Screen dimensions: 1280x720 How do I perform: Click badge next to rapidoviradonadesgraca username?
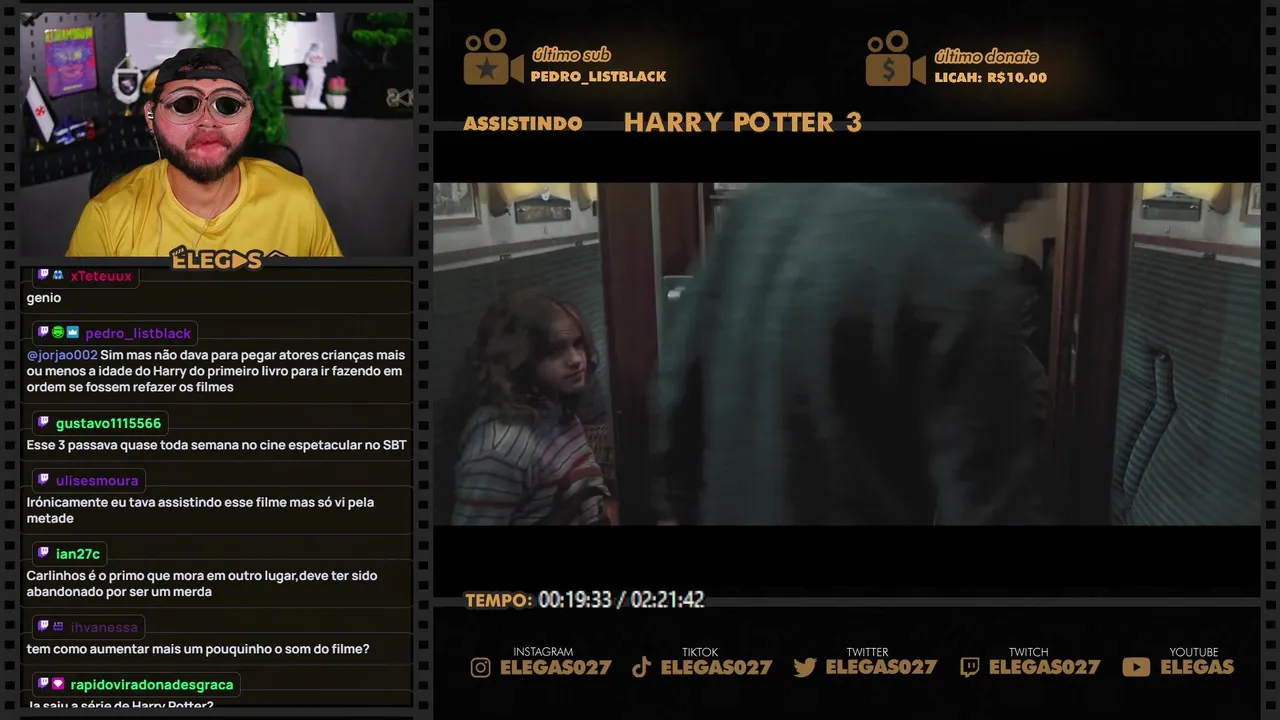tap(58, 684)
